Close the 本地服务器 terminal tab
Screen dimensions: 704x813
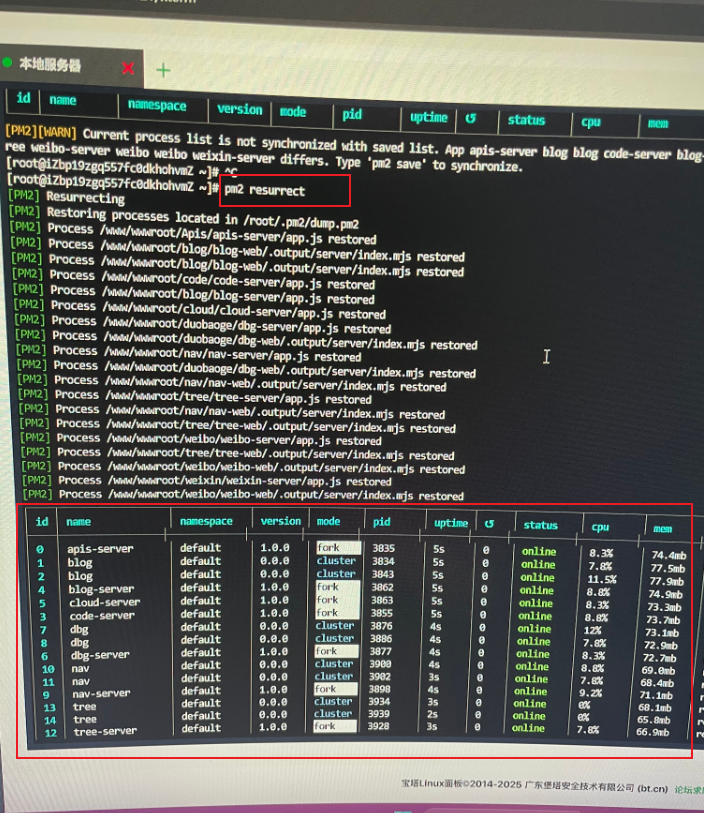128,68
